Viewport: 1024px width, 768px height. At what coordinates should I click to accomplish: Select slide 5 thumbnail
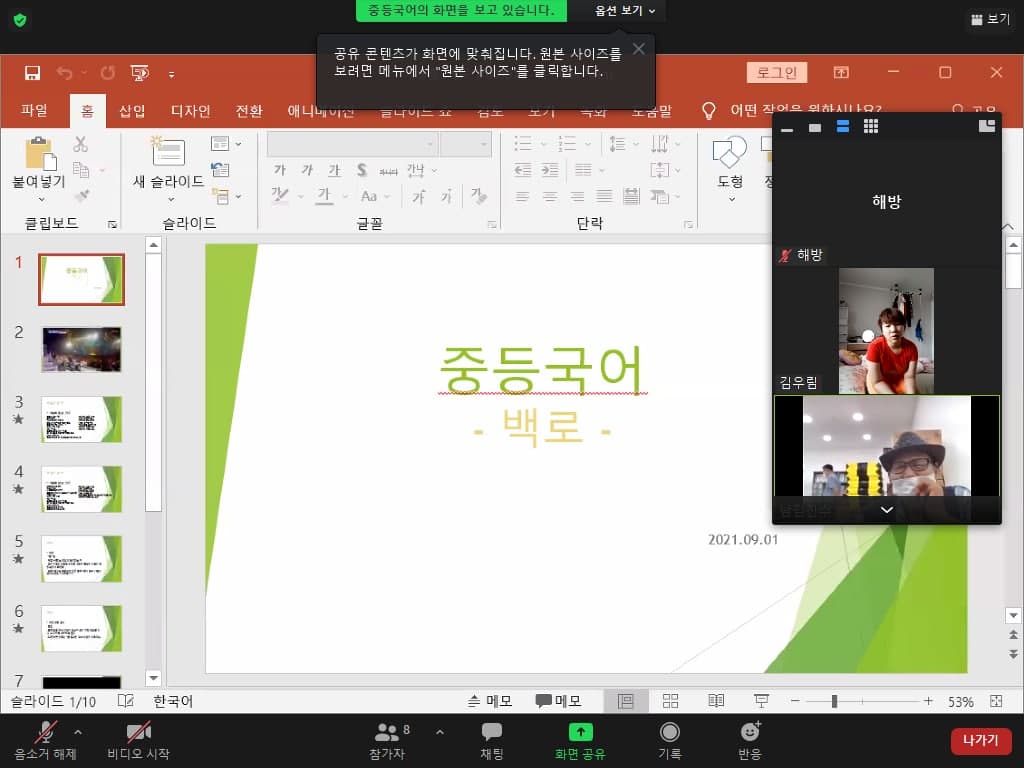82,558
